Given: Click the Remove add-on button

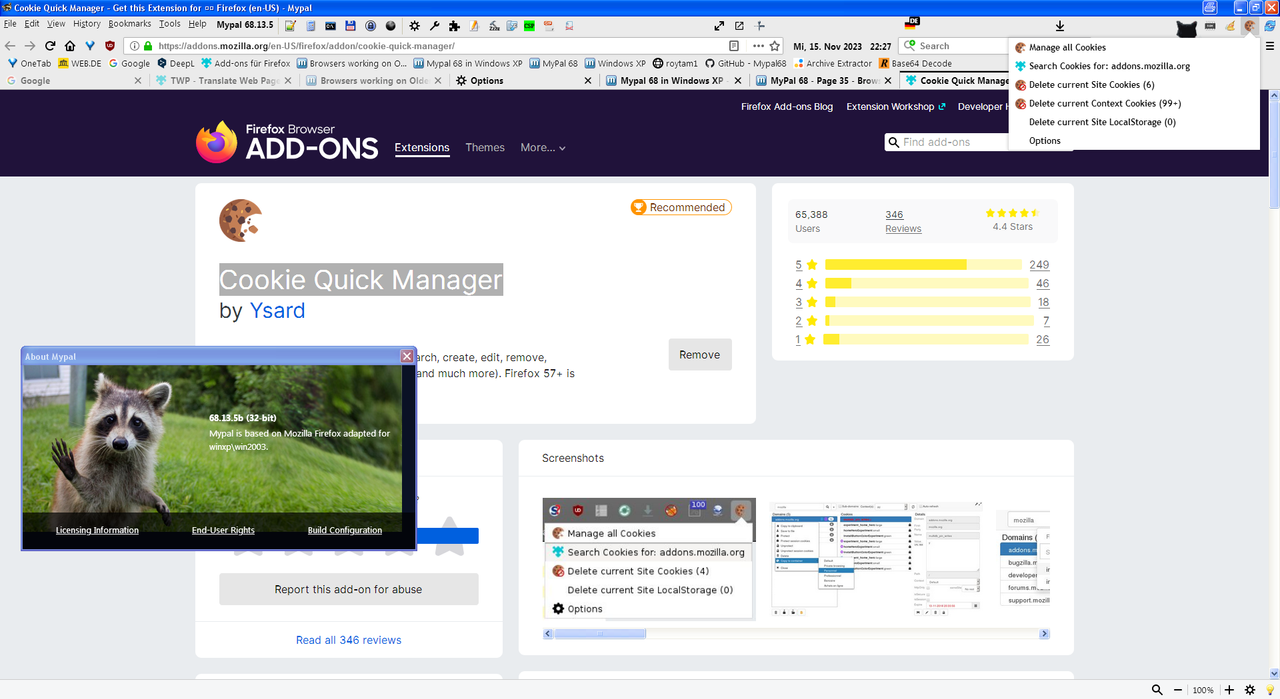Looking at the screenshot, I should [x=700, y=355].
